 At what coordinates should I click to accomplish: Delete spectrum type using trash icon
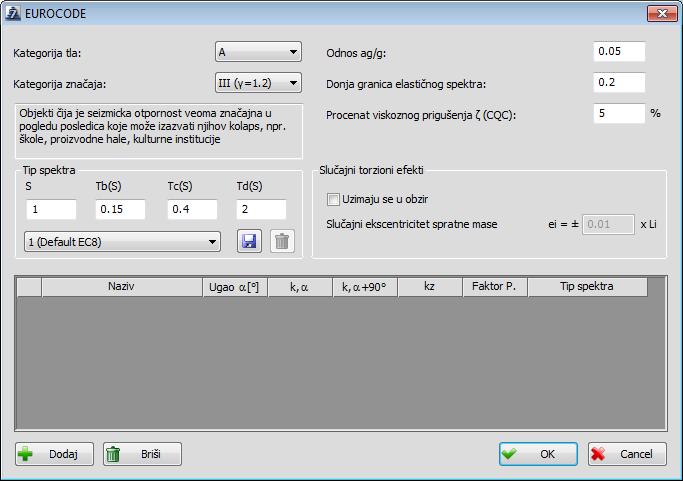[x=282, y=241]
